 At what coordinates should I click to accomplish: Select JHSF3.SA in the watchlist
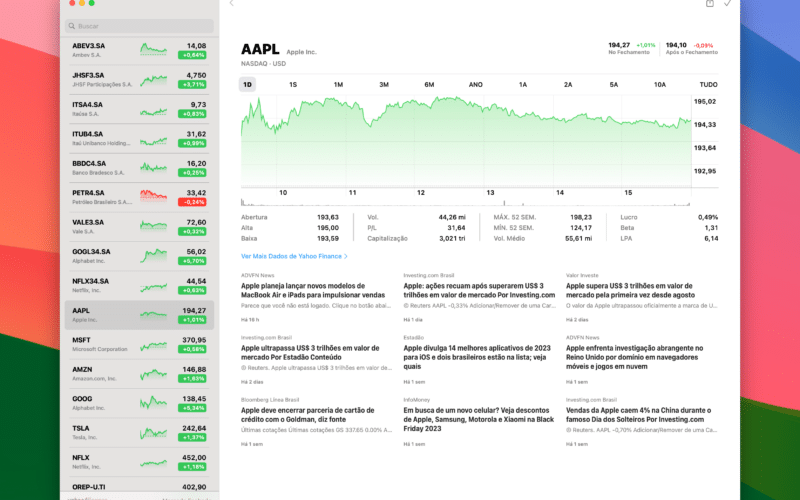click(139, 80)
